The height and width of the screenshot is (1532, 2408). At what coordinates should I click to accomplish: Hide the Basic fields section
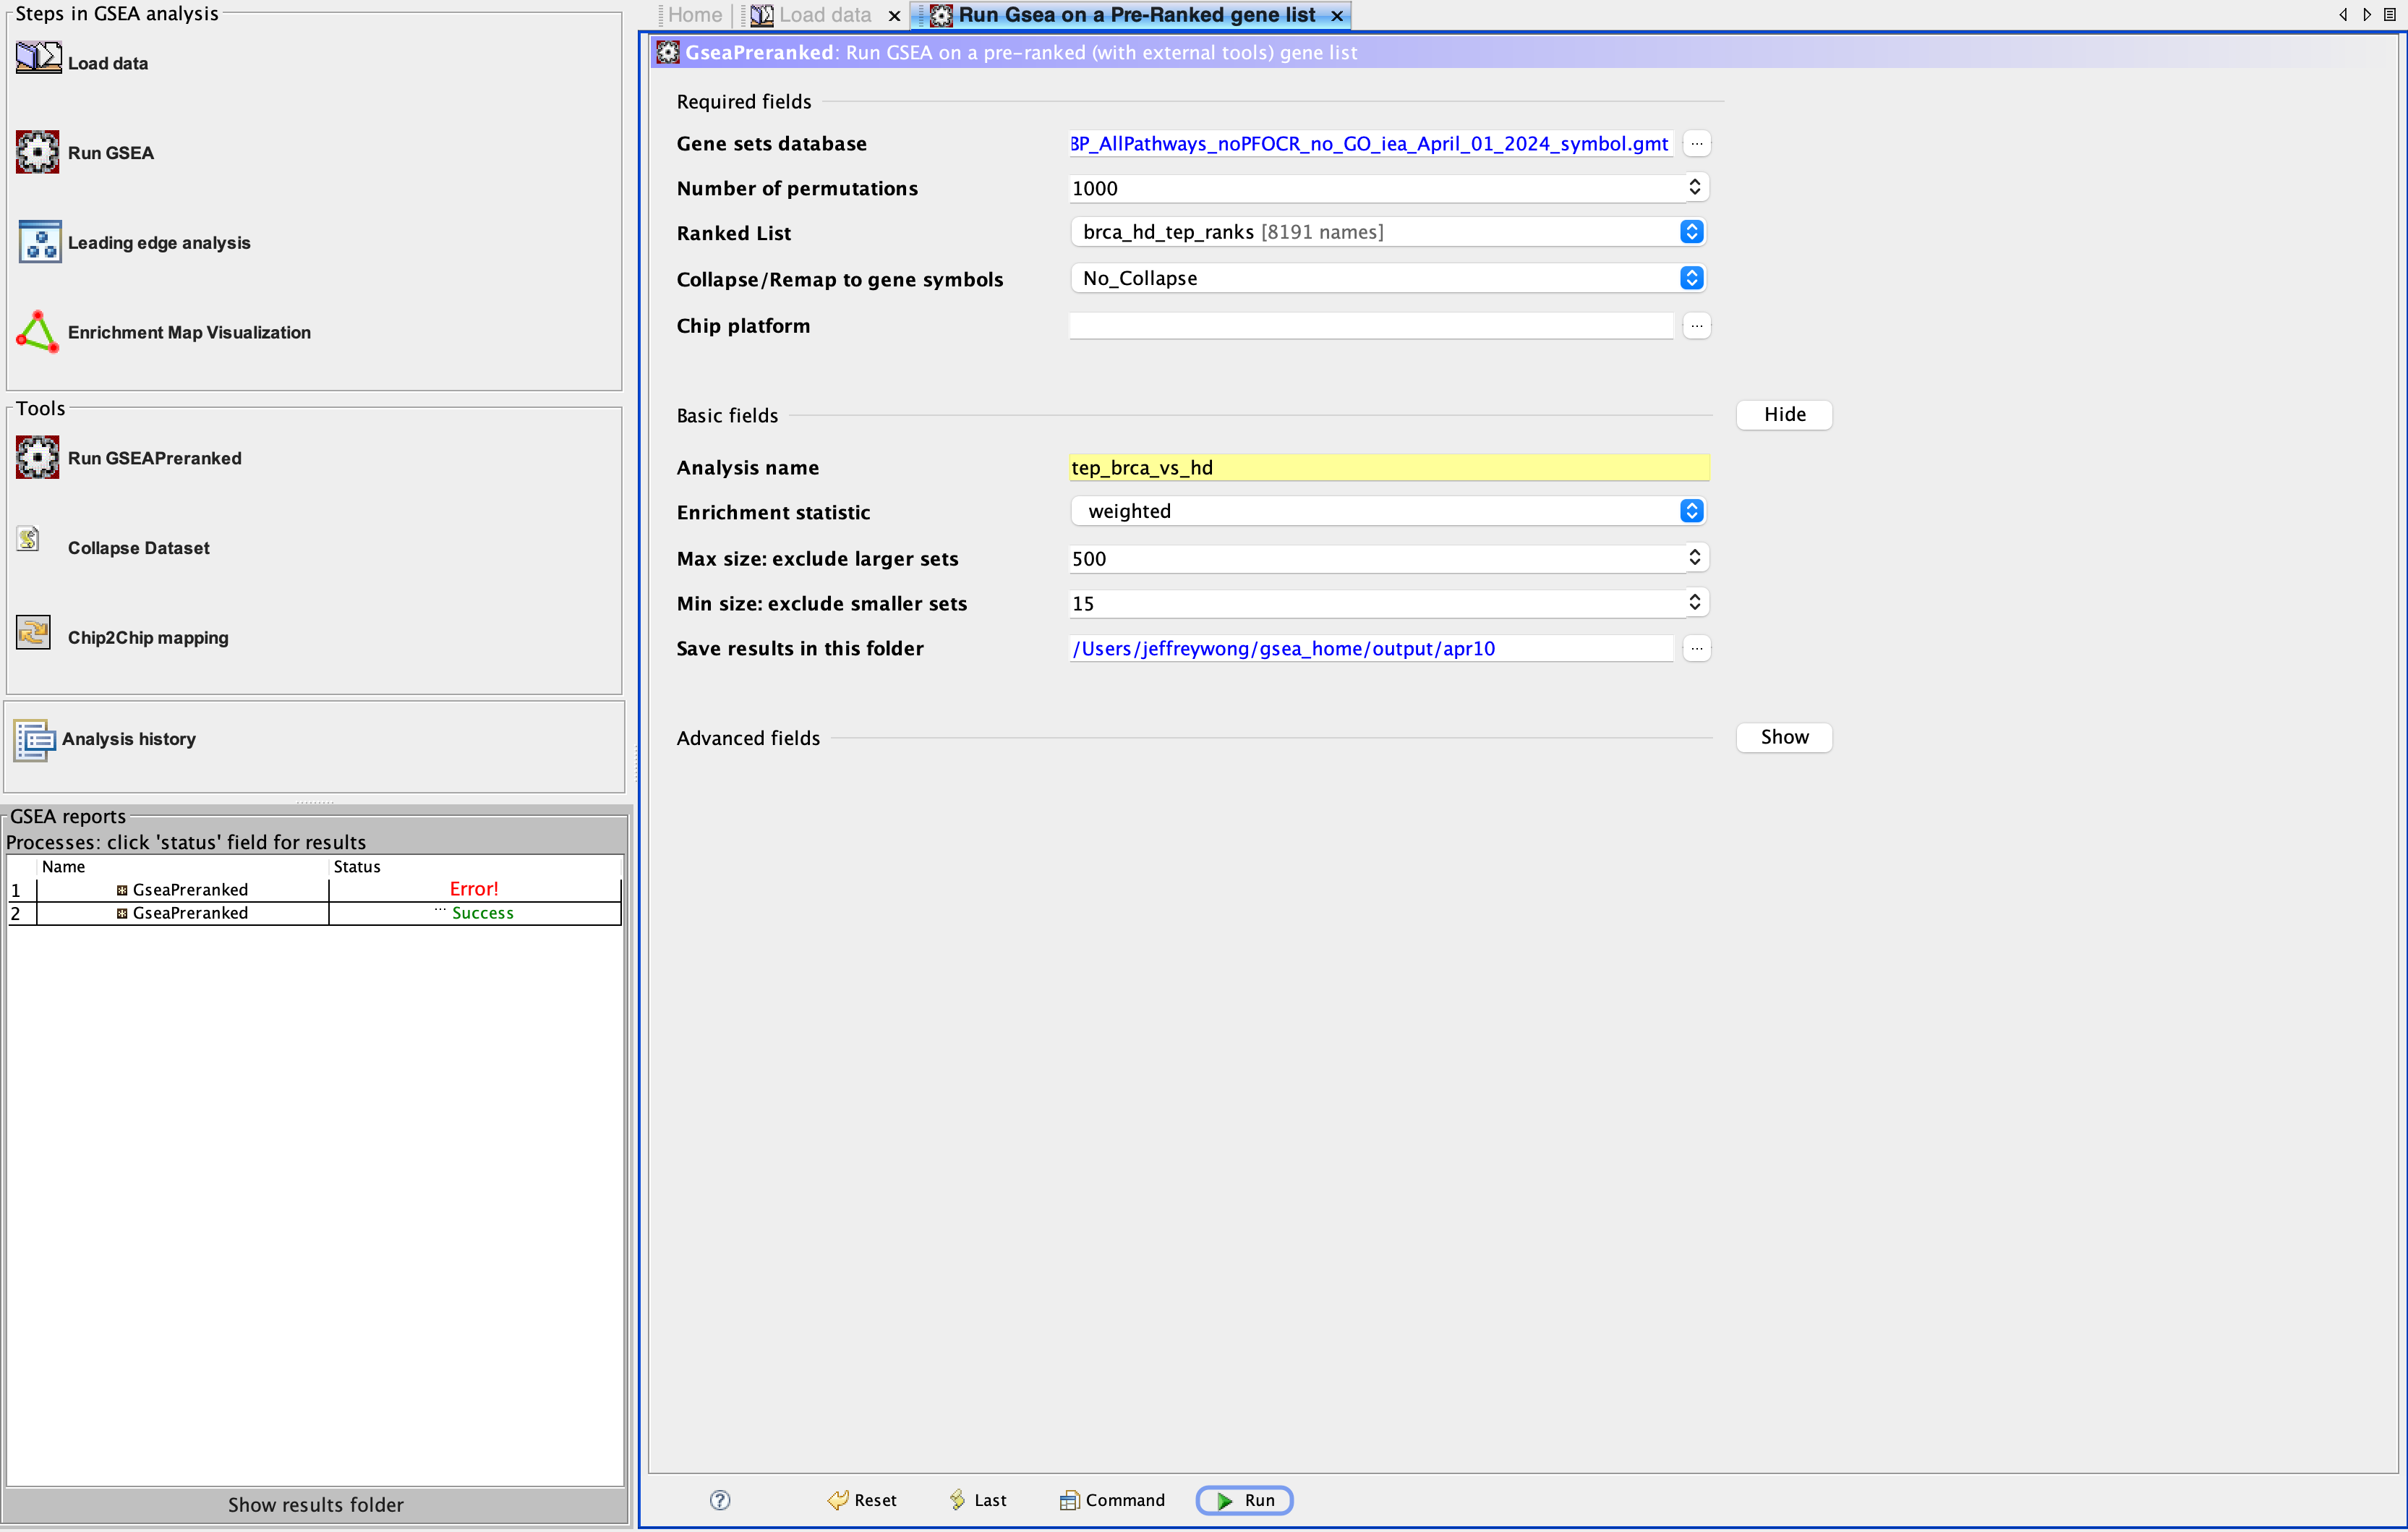tap(1784, 414)
